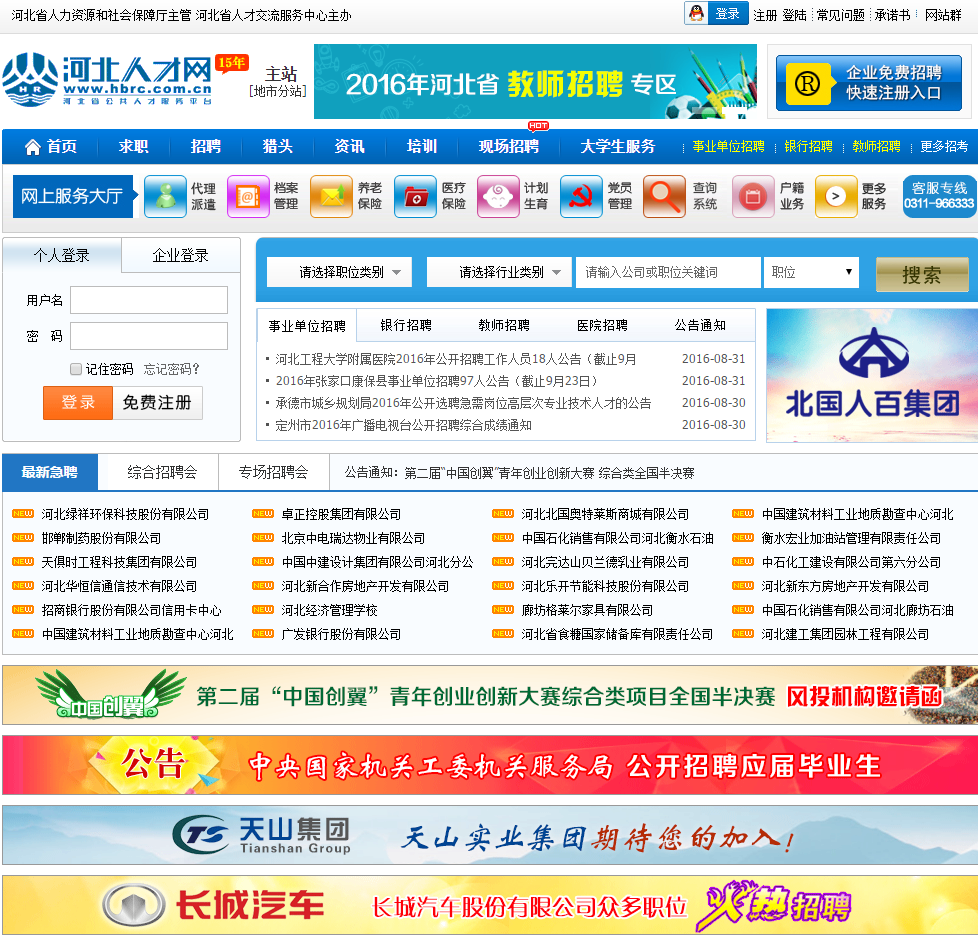Open the 北国人百集团 advertisement
978x940 pixels.
(x=872, y=376)
